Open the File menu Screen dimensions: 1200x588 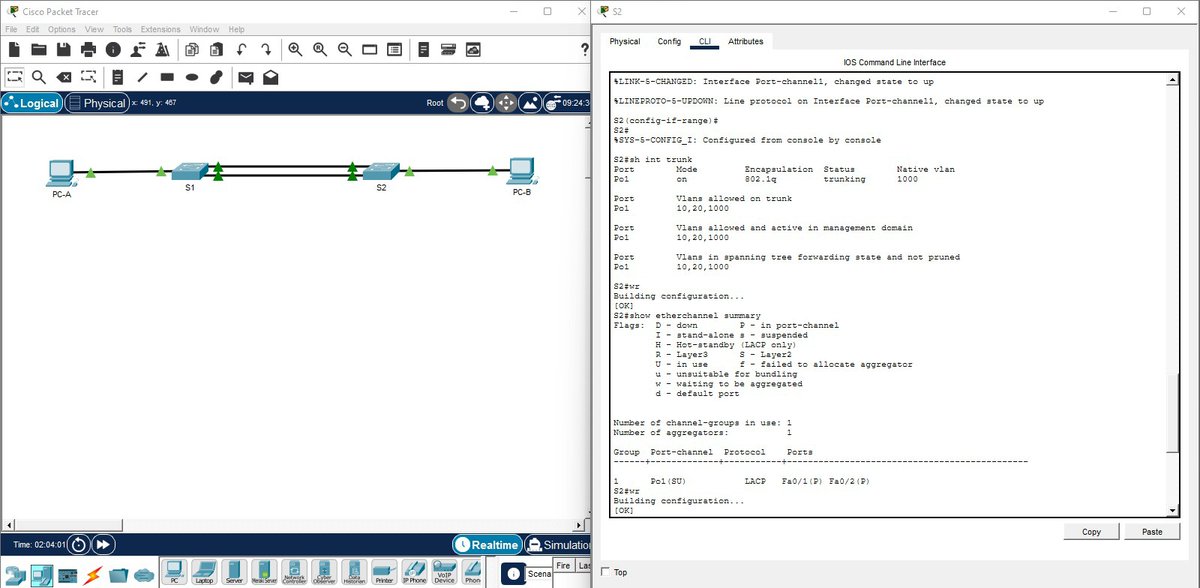coord(12,29)
